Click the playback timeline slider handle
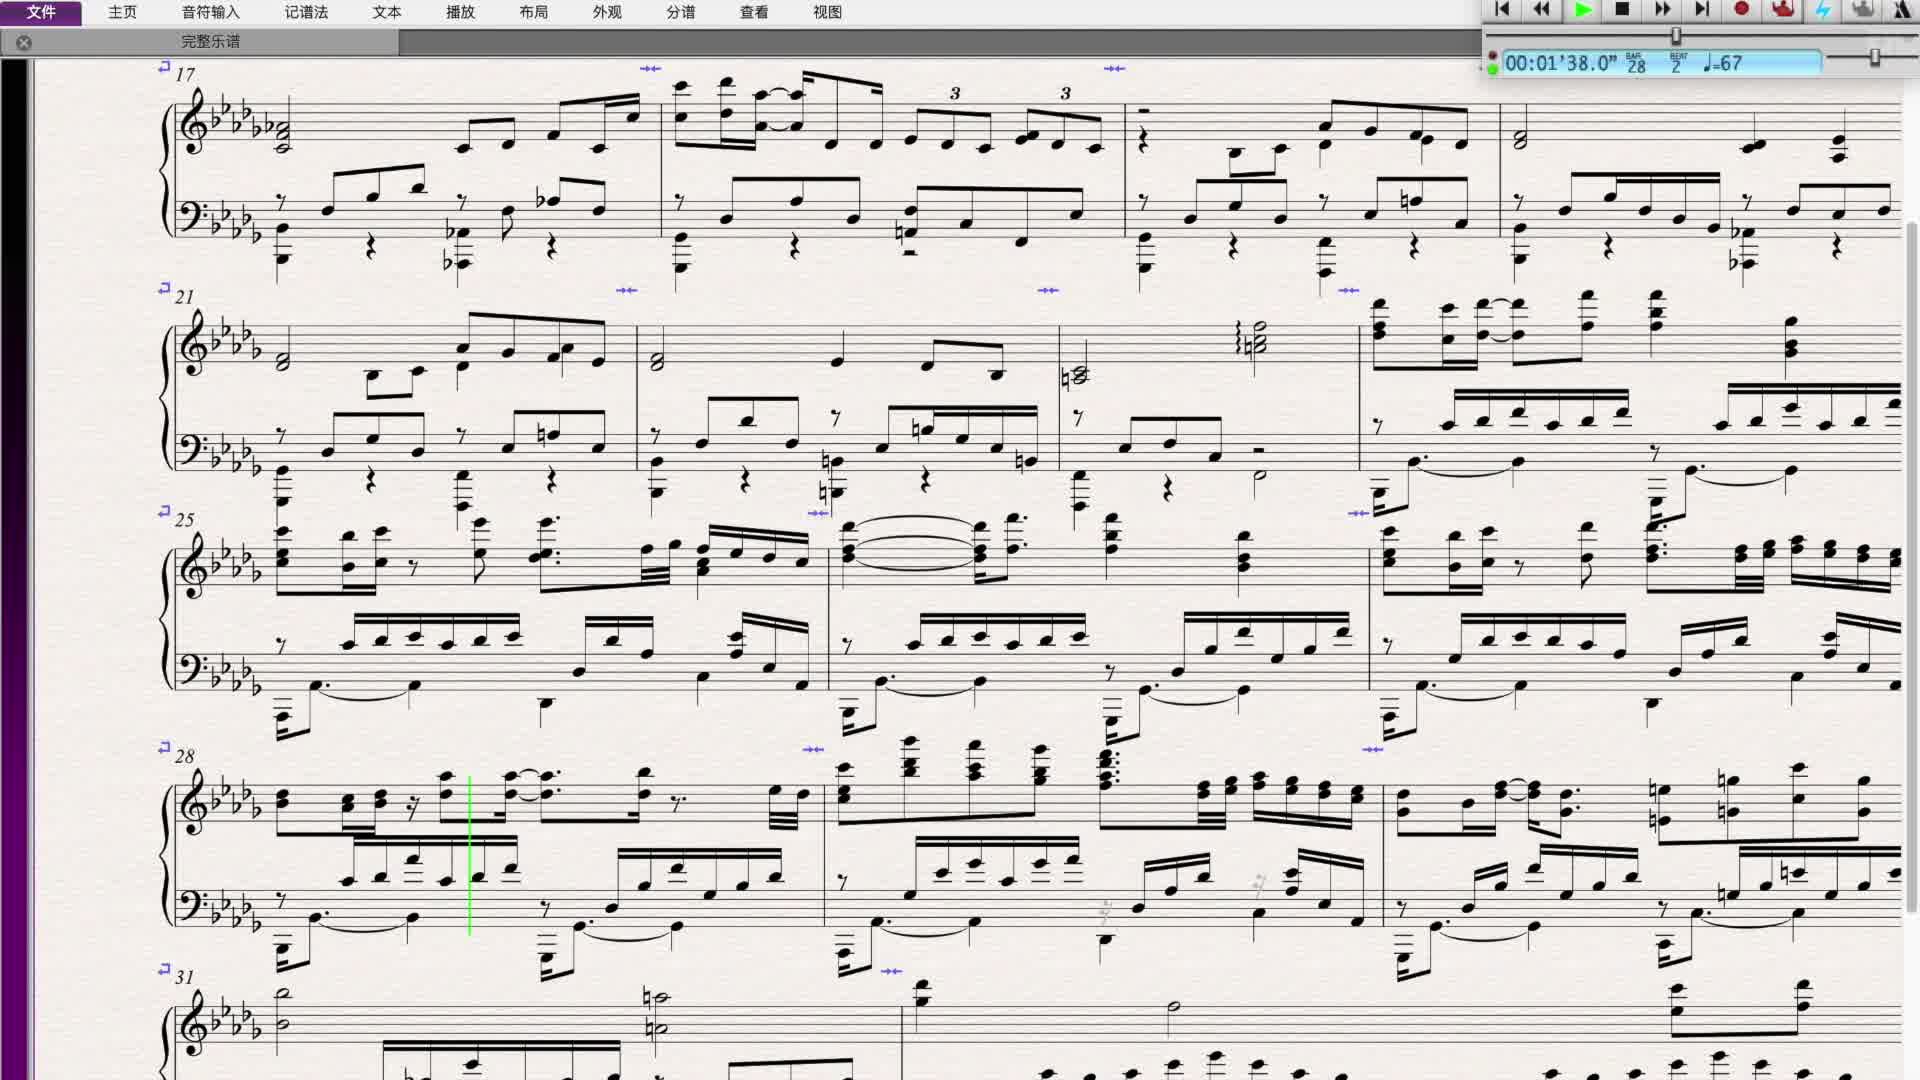The width and height of the screenshot is (1920, 1080). click(1676, 36)
